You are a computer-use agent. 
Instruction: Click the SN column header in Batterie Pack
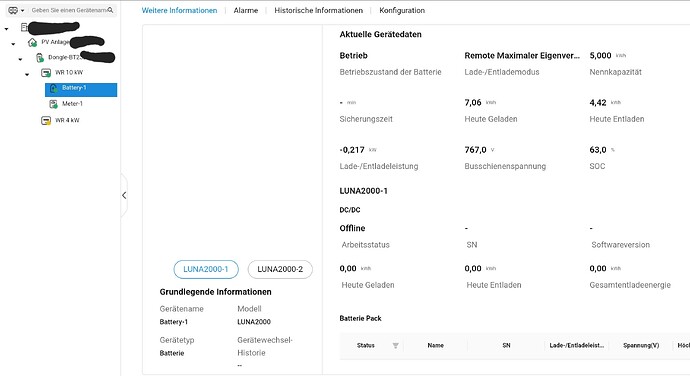[506, 346]
